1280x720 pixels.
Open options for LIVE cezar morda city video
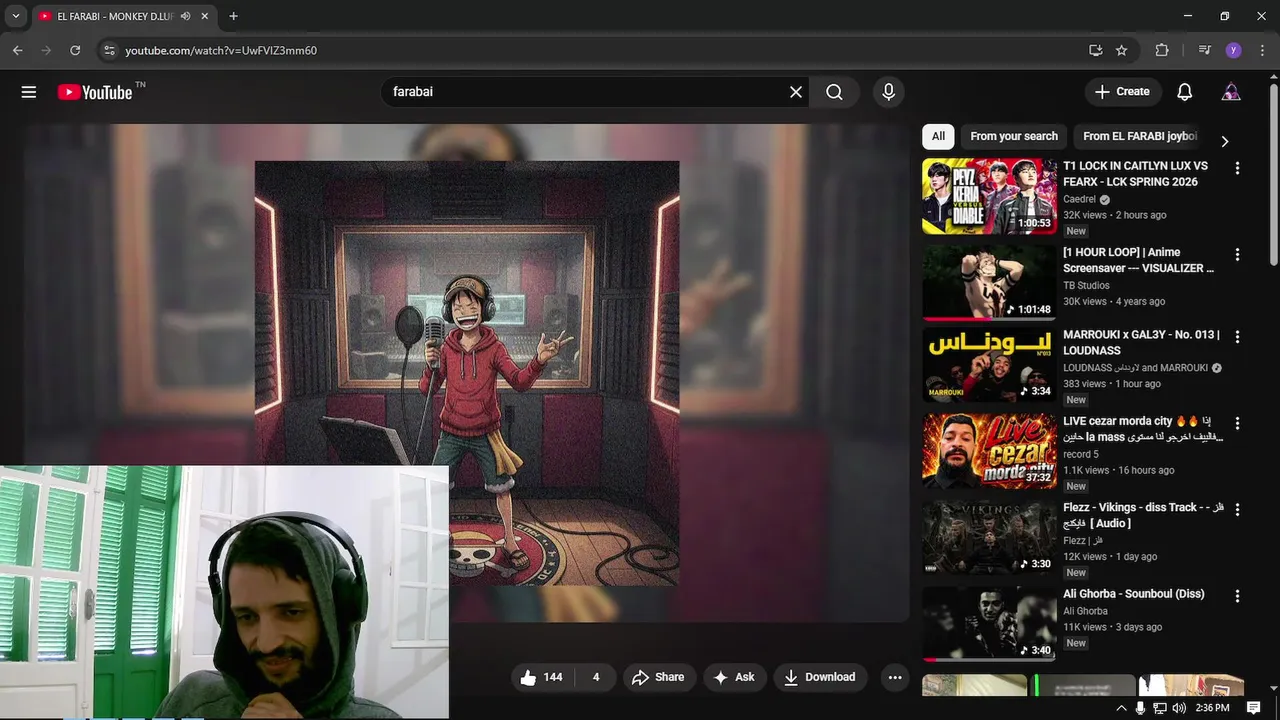pos(1237,424)
